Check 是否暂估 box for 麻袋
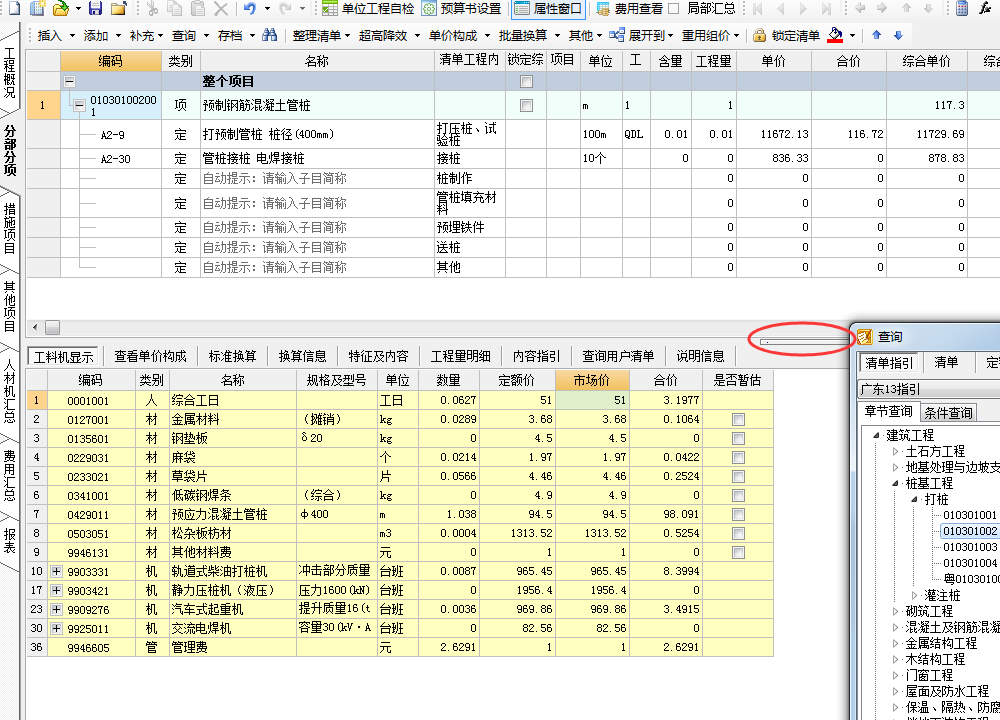Viewport: 1000px width, 720px height. coord(739,458)
